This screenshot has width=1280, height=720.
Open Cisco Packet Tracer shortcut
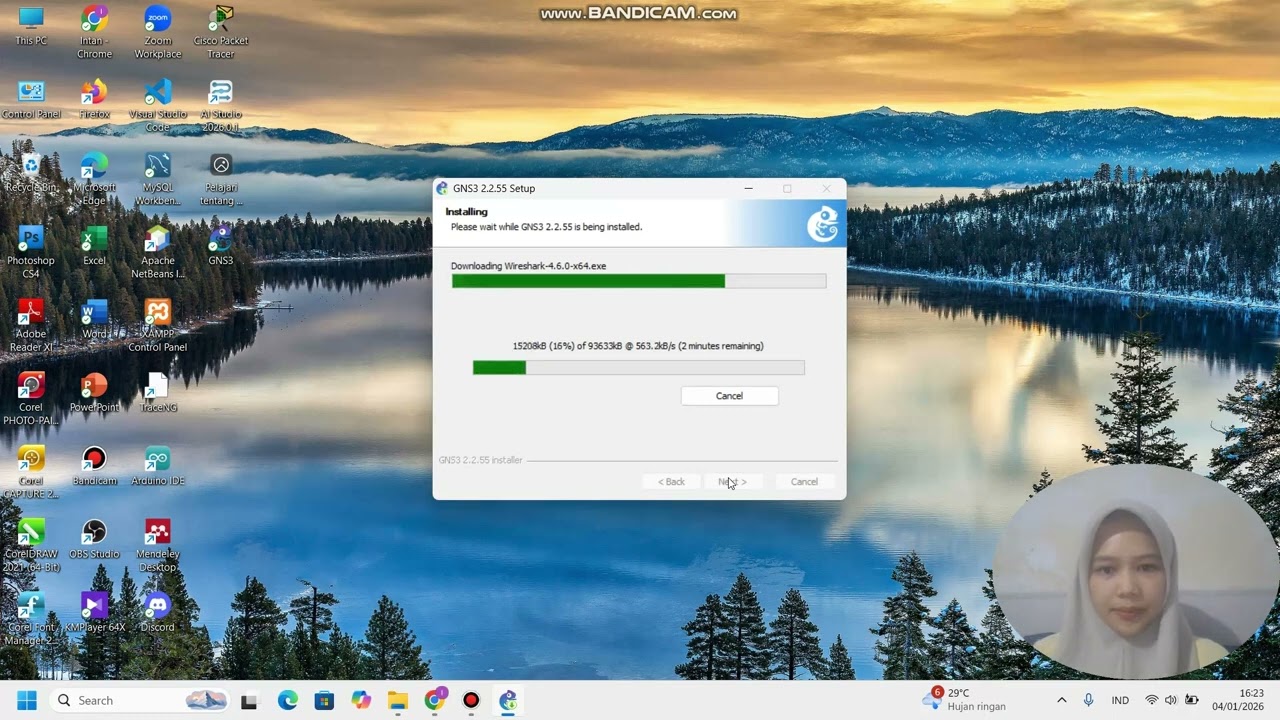[x=221, y=32]
